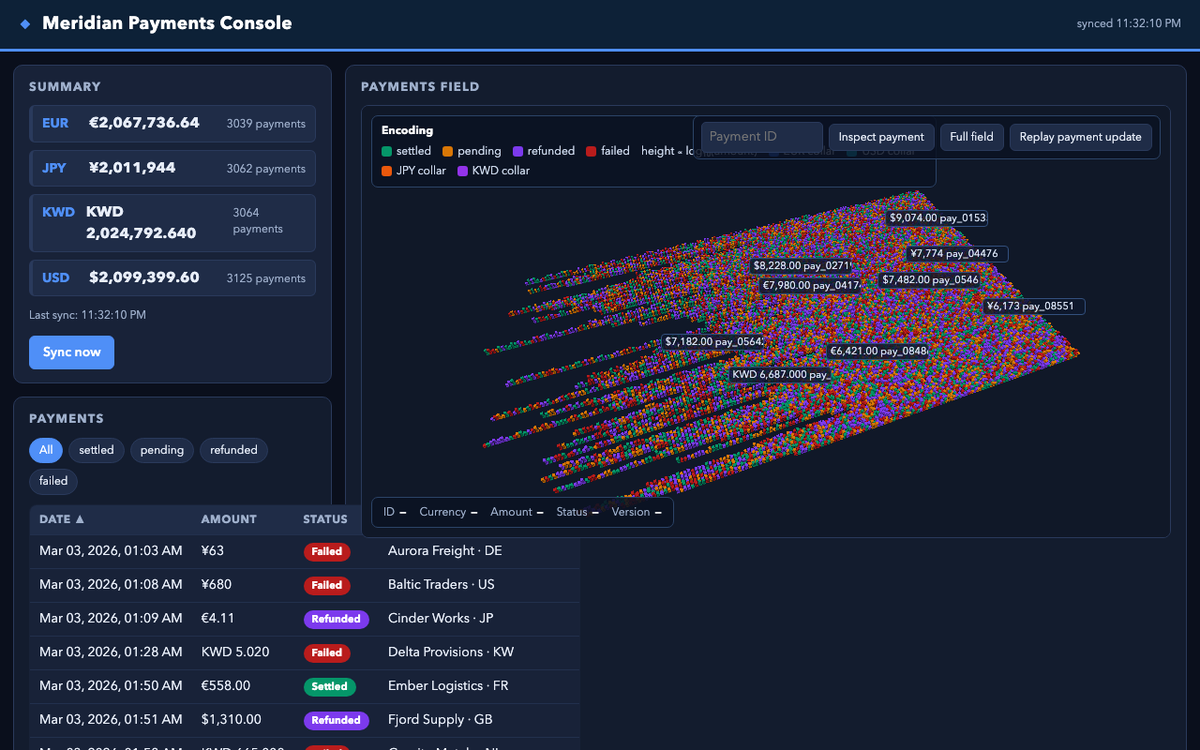Open the EUR summary card
The image size is (1200, 750).
coord(172,124)
